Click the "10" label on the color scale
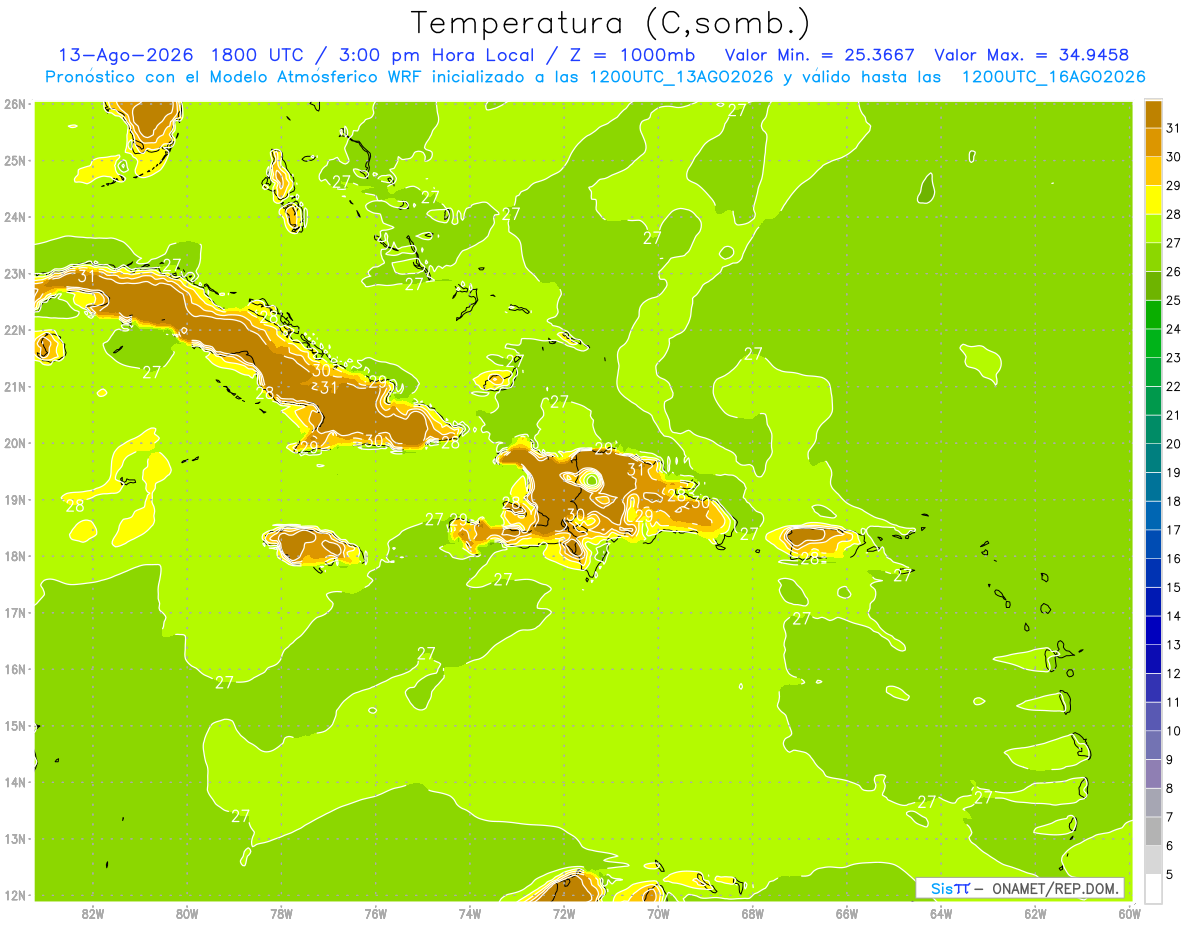This screenshot has width=1200, height=927. tap(1174, 731)
